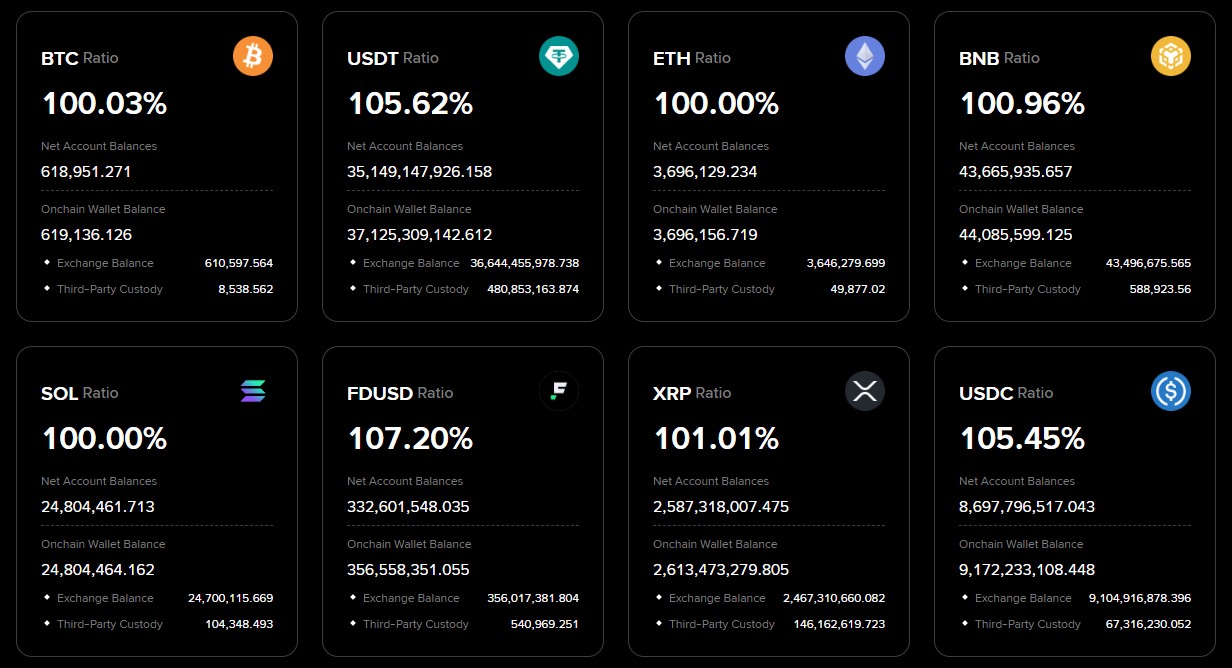Viewport: 1232px width, 668px height.
Task: Click FDUSD Third-Party Custody row label
Action: click(416, 624)
